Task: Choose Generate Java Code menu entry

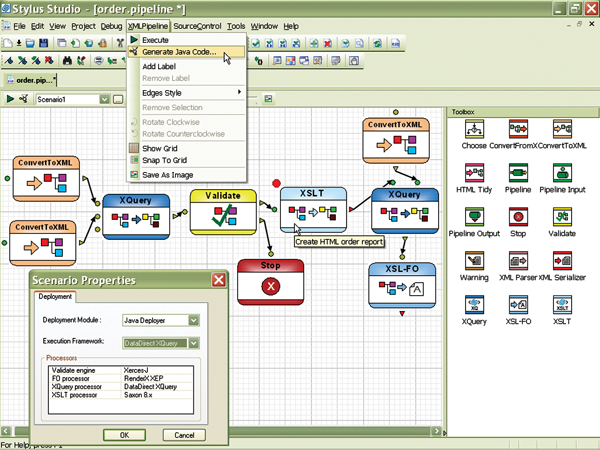Action: pyautogui.click(x=178, y=52)
